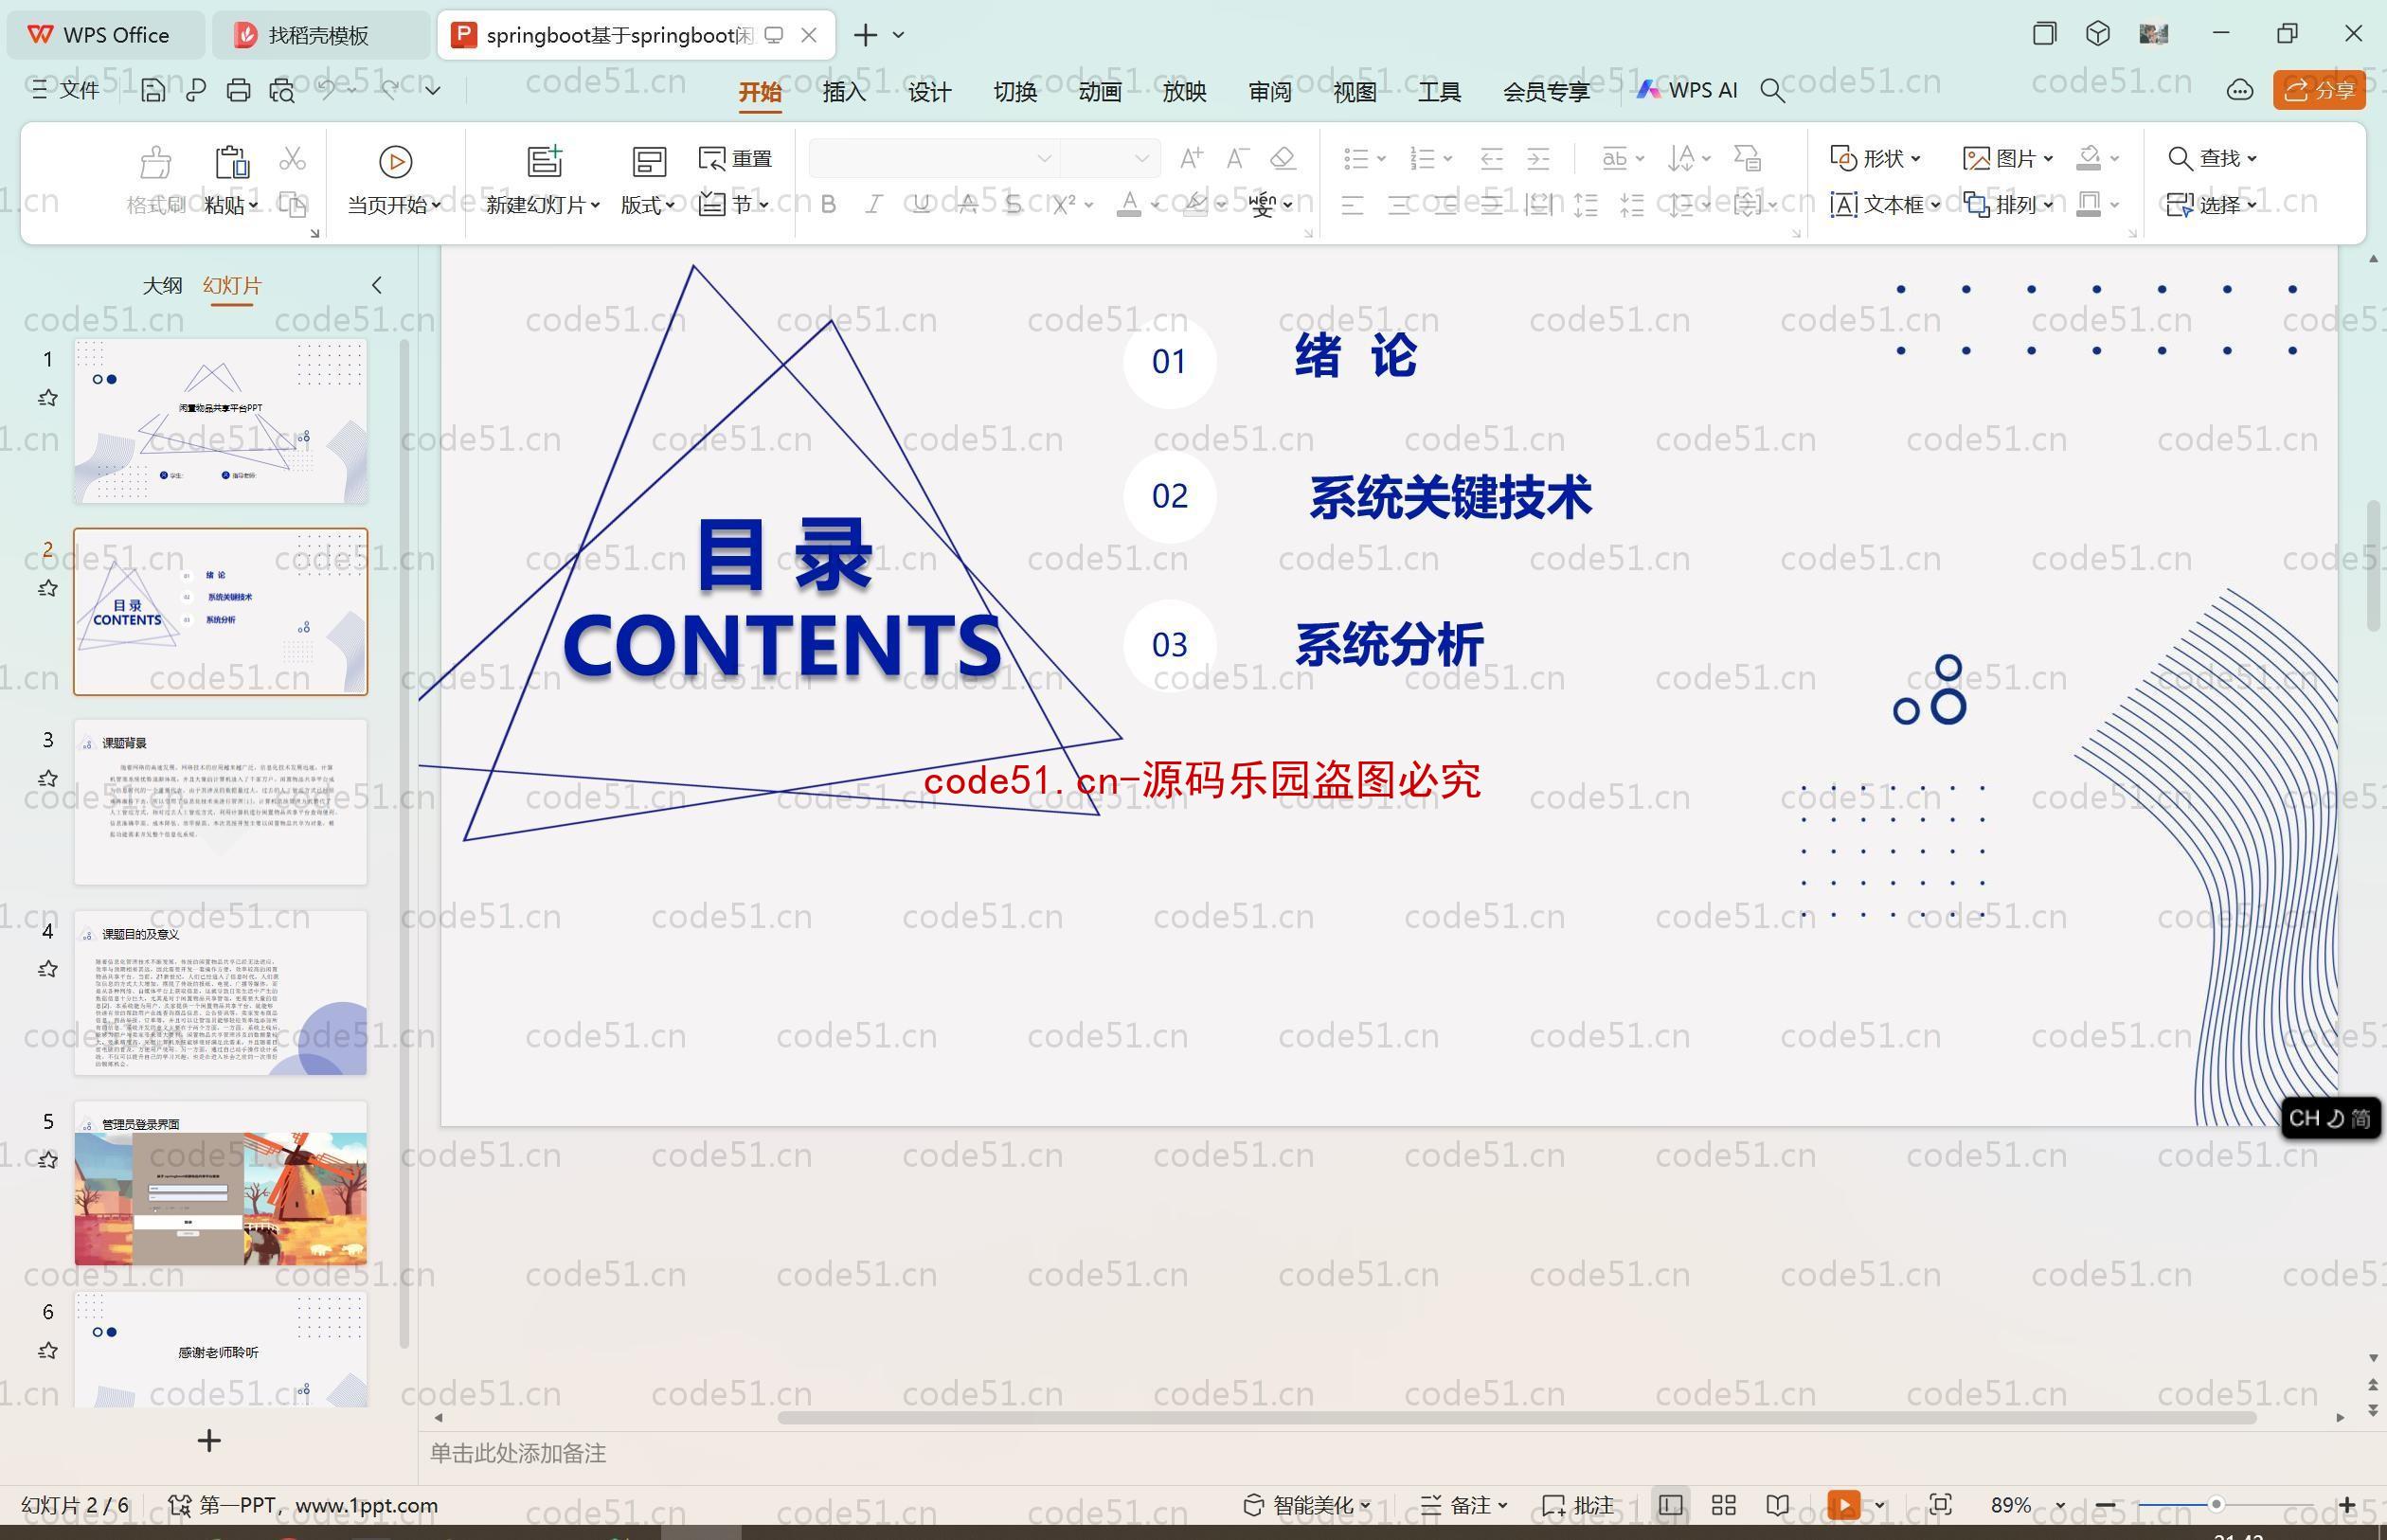Click the zoom out minus icon
The height and width of the screenshot is (1540, 2387).
tap(2104, 1505)
